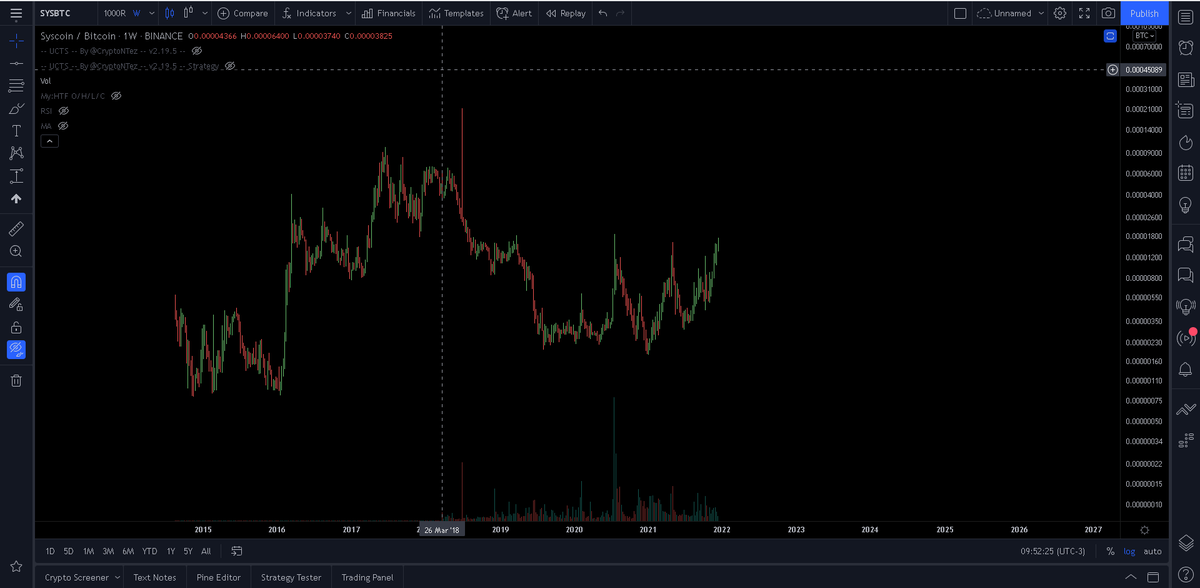Enter fullscreen mode
The image size is (1200, 588).
(x=1084, y=13)
